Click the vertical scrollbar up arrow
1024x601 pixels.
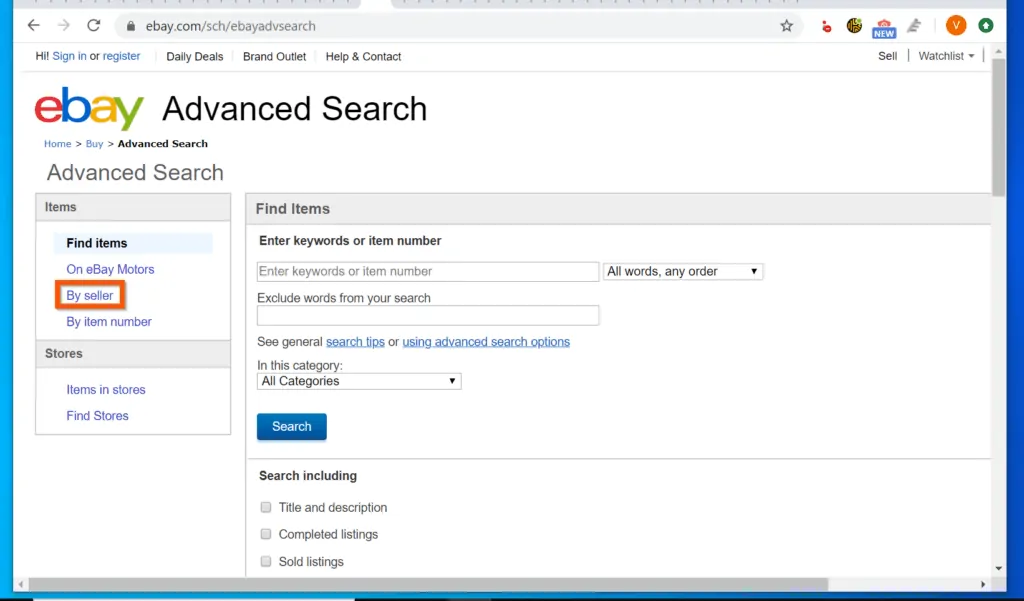998,51
